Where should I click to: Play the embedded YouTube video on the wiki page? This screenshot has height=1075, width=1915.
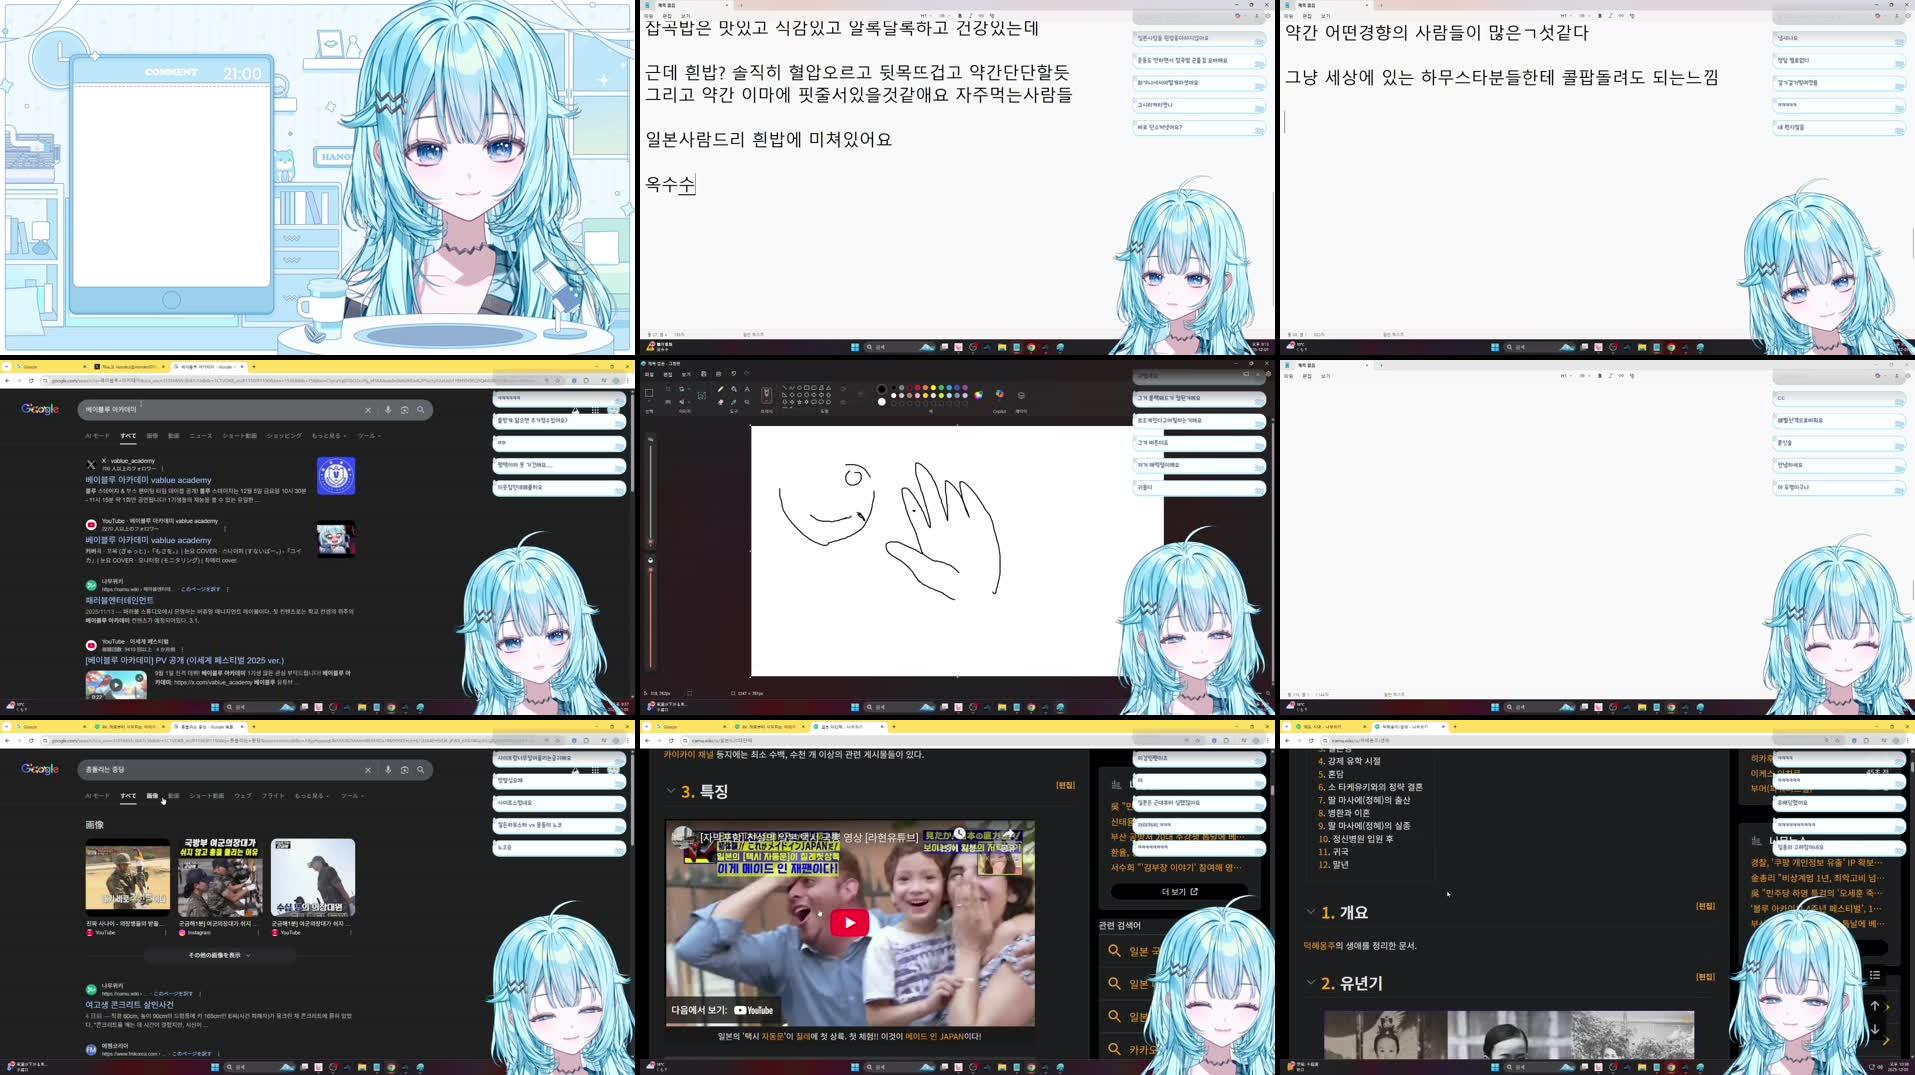849,921
